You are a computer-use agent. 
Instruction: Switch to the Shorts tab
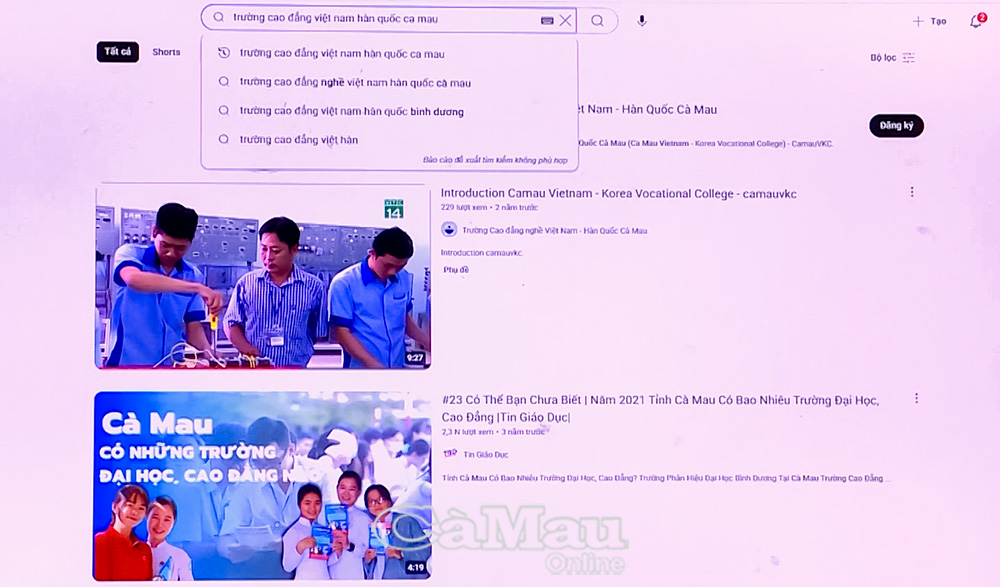point(166,52)
